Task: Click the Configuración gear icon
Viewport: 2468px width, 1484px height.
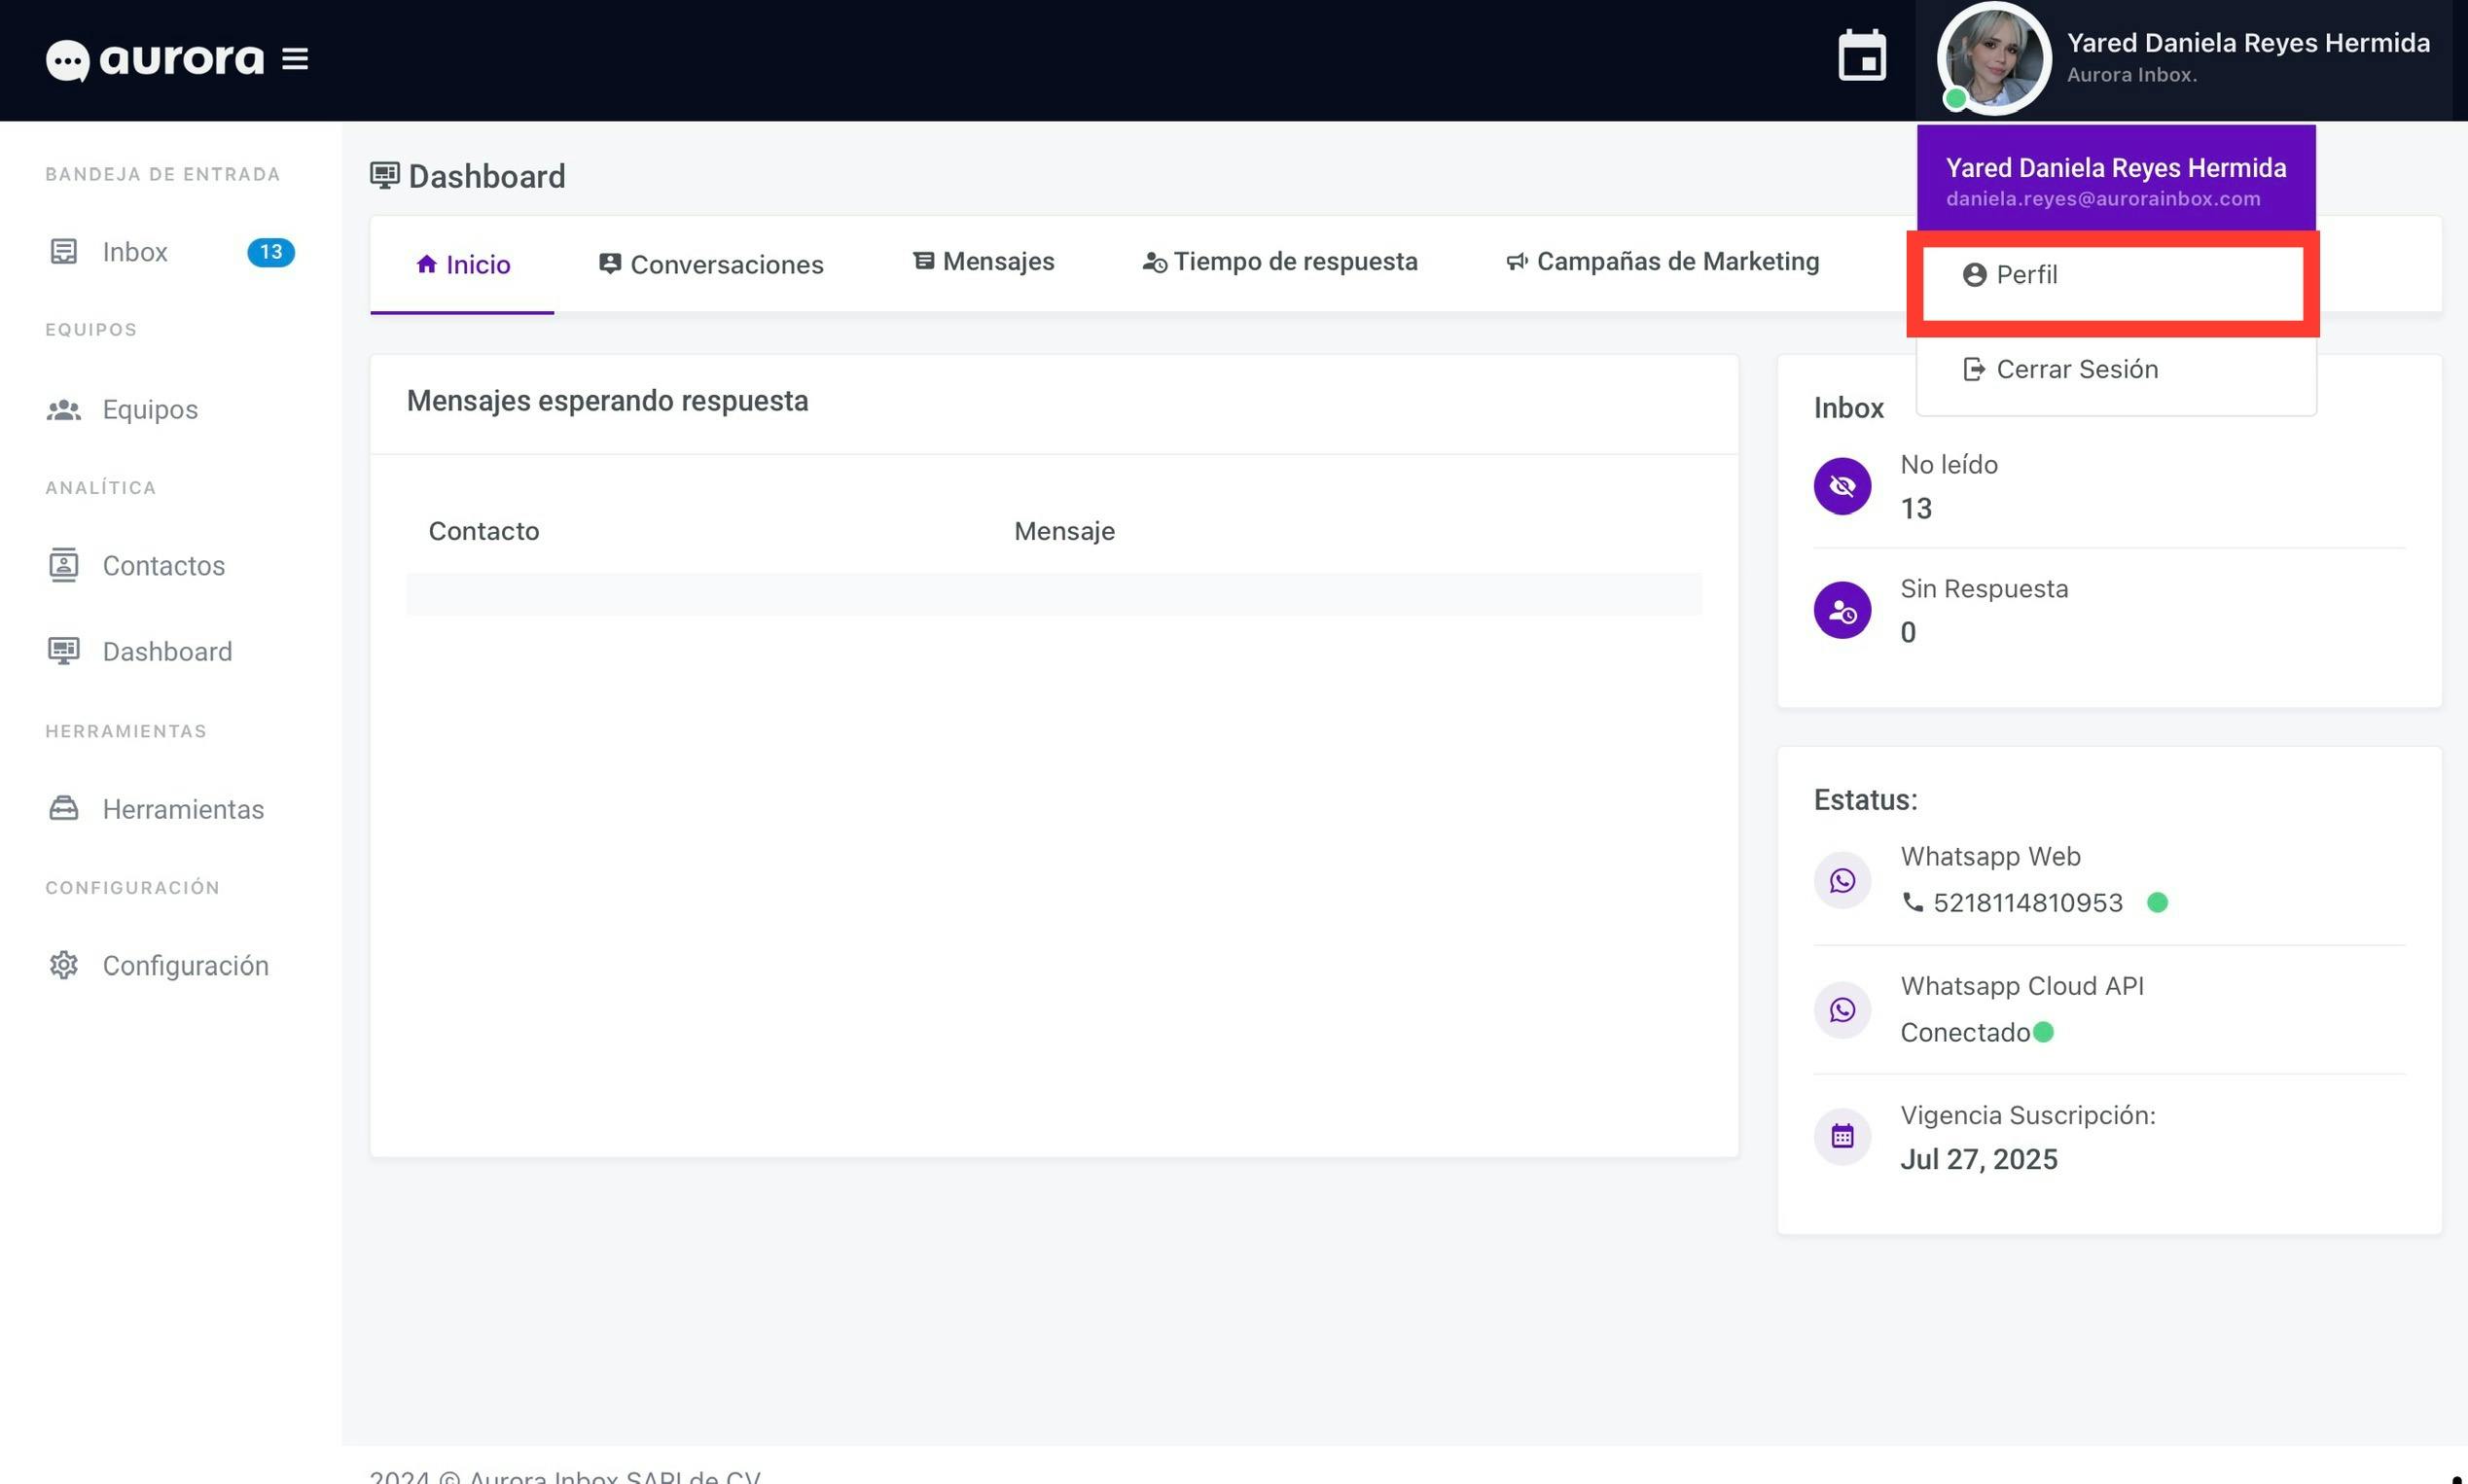Action: pos(64,966)
